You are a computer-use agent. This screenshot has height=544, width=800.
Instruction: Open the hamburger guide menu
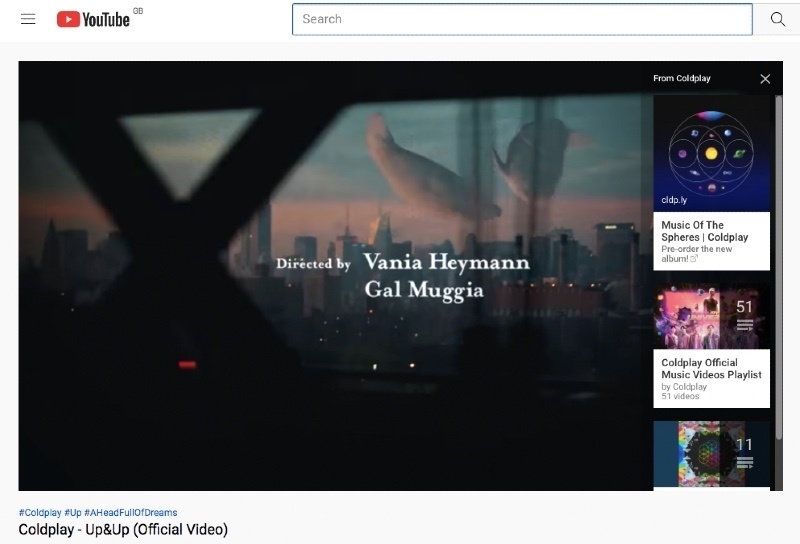(x=28, y=19)
